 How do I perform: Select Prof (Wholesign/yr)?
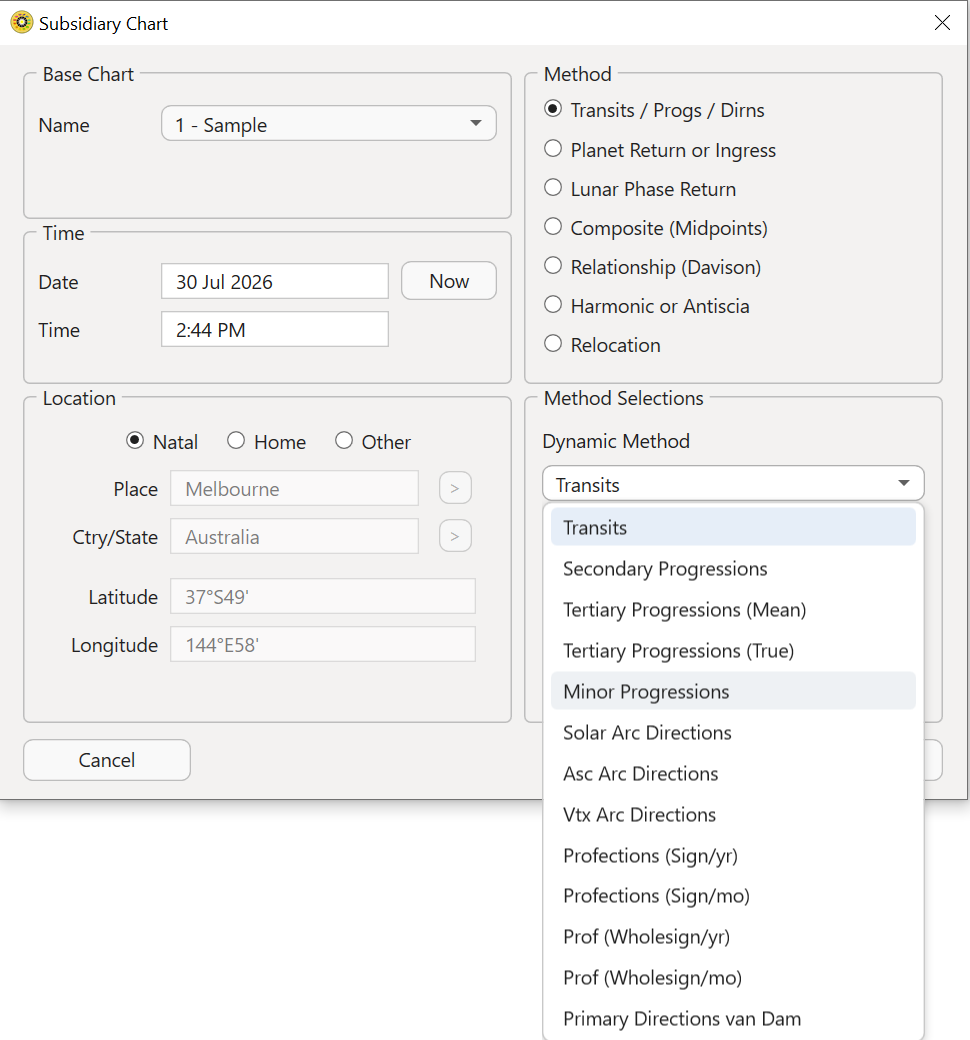point(733,937)
